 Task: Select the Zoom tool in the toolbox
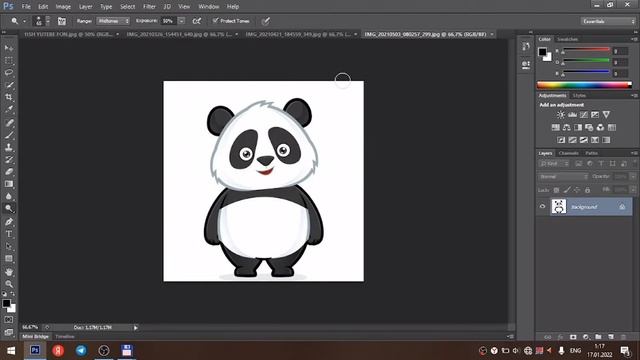pyautogui.click(x=9, y=284)
